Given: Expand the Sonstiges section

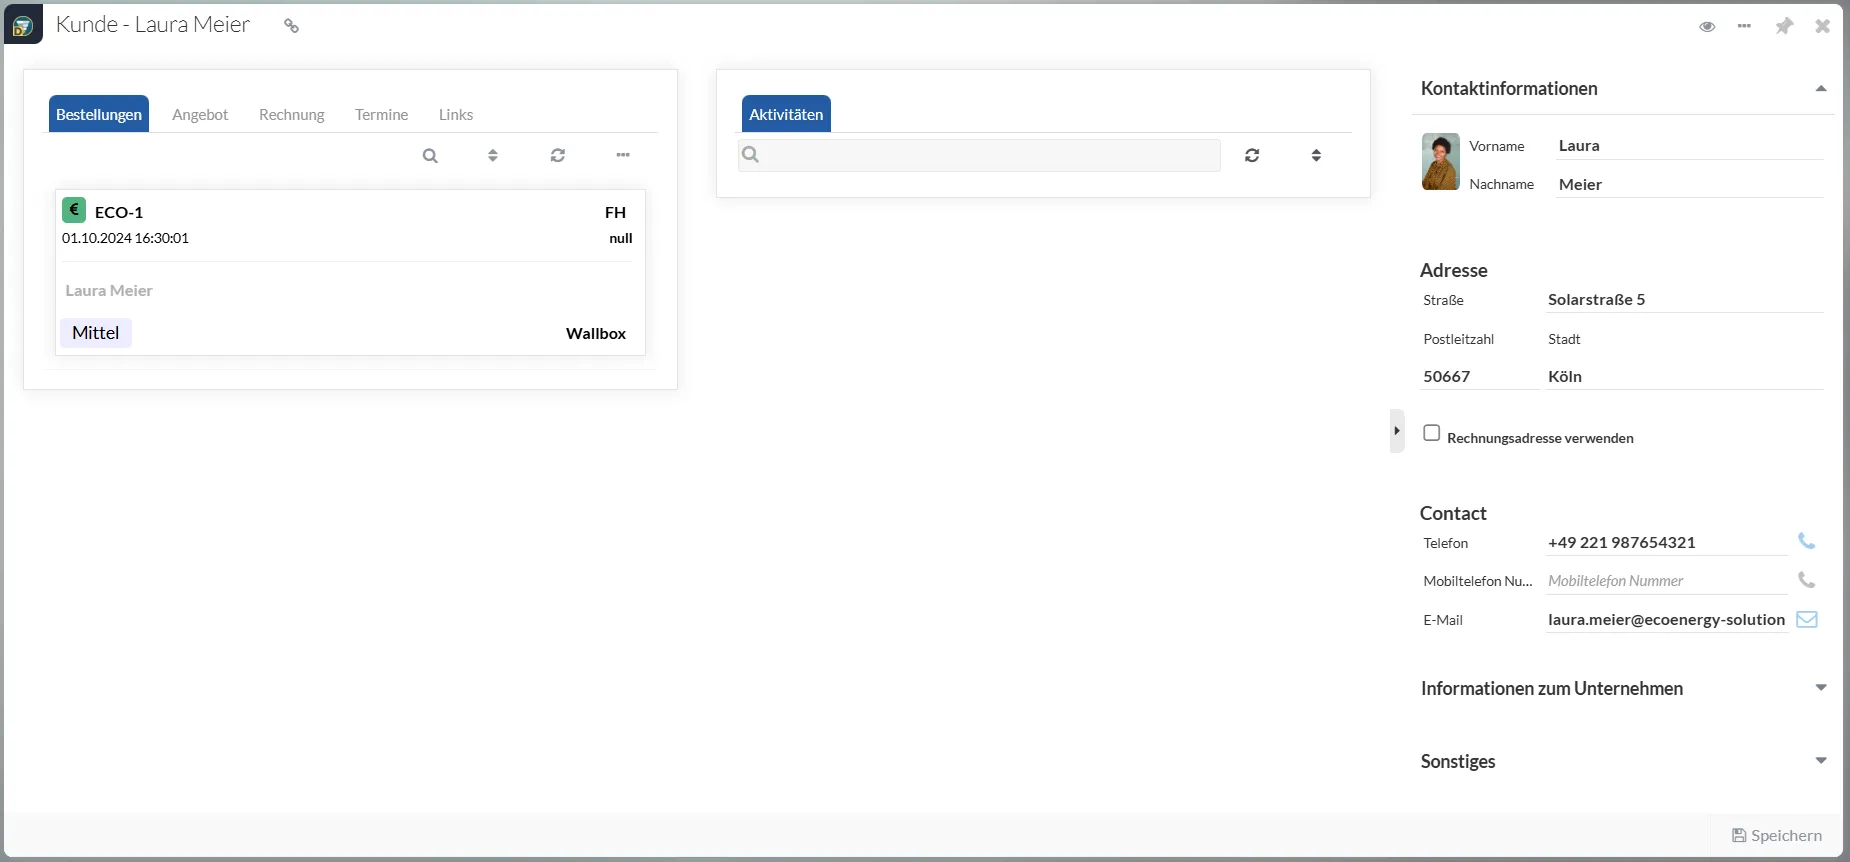Looking at the screenshot, I should pos(1820,761).
